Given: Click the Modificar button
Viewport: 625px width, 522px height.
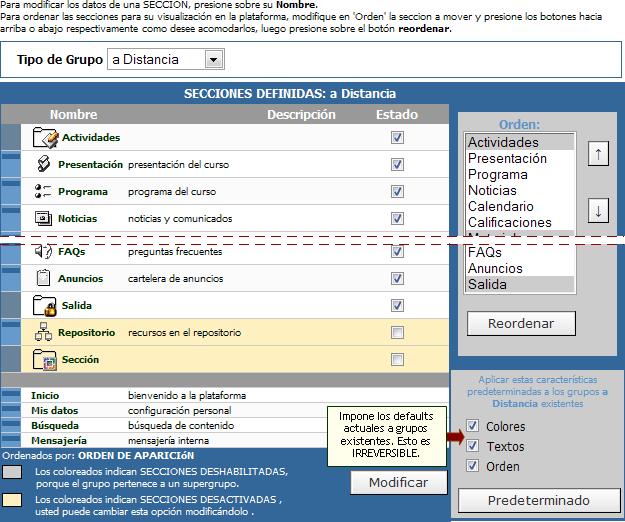Looking at the screenshot, I should (399, 483).
